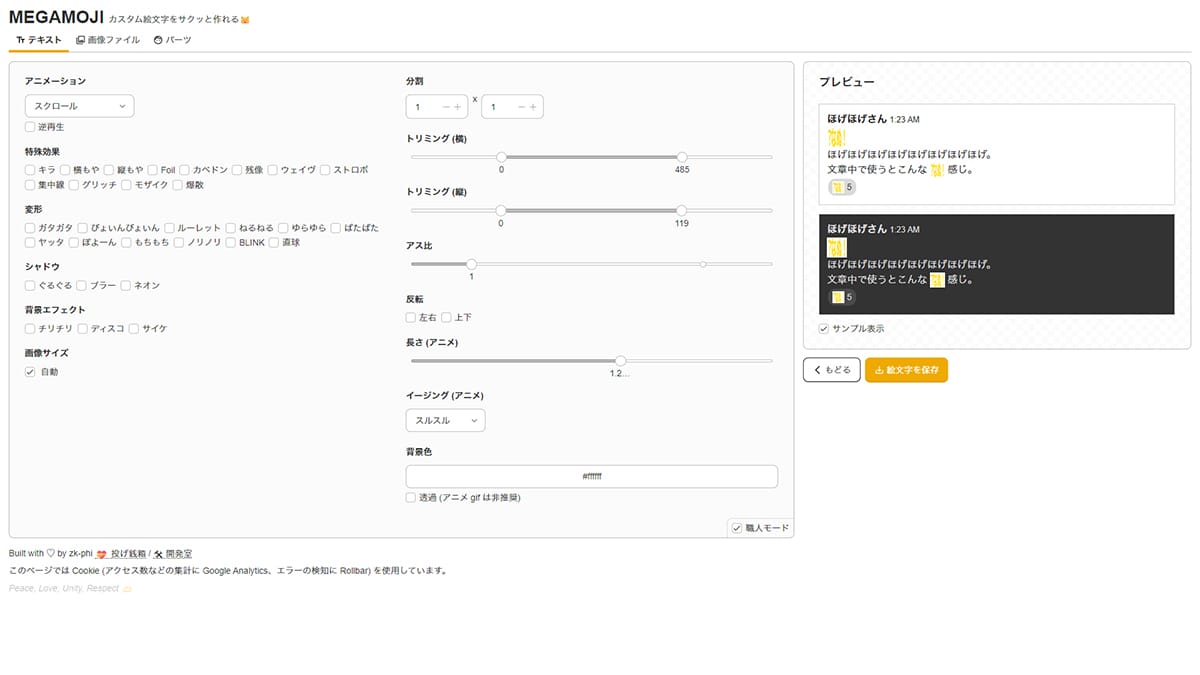This screenshot has width=1200, height=675.
Task: Click the アス比 slider handle
Action: (471, 264)
